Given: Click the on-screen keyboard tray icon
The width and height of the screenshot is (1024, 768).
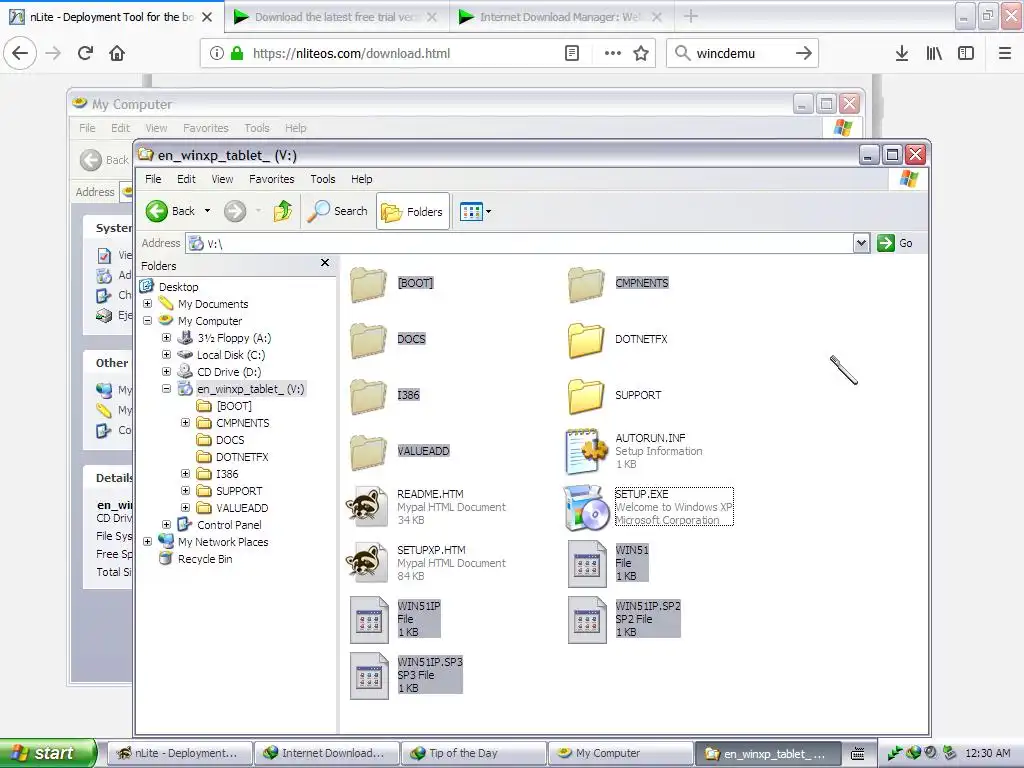Looking at the screenshot, I should coord(858,754).
